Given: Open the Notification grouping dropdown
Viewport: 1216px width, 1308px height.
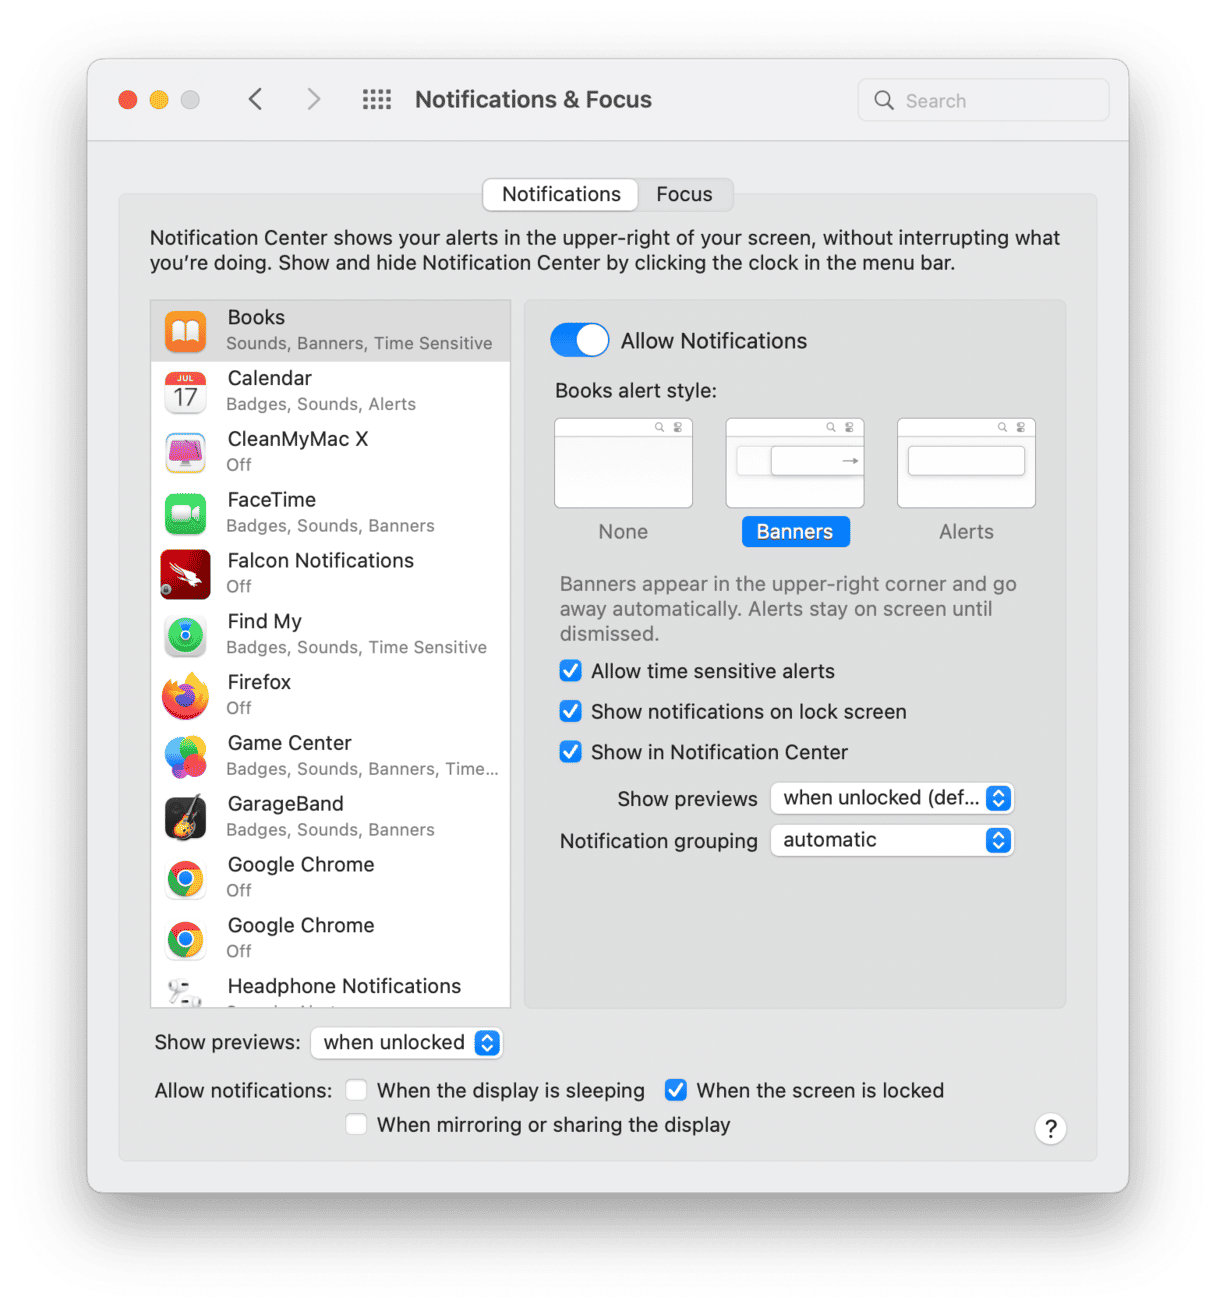Looking at the screenshot, I should tap(892, 840).
